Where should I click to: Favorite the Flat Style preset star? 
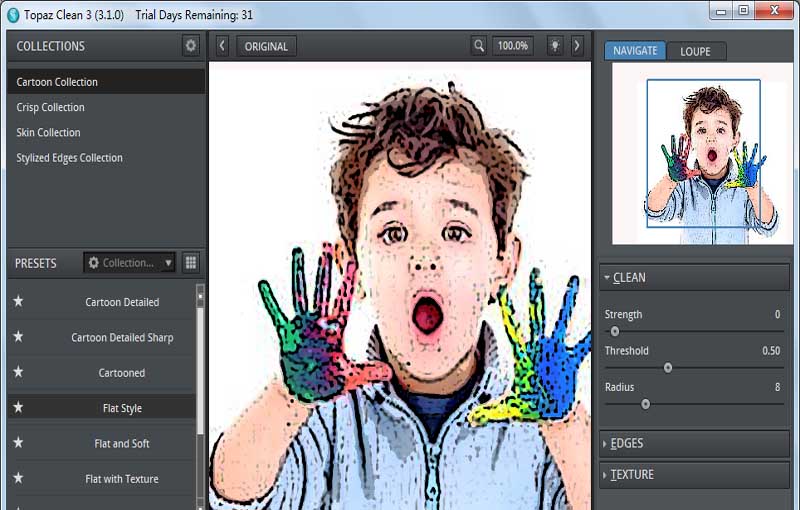(x=18, y=407)
